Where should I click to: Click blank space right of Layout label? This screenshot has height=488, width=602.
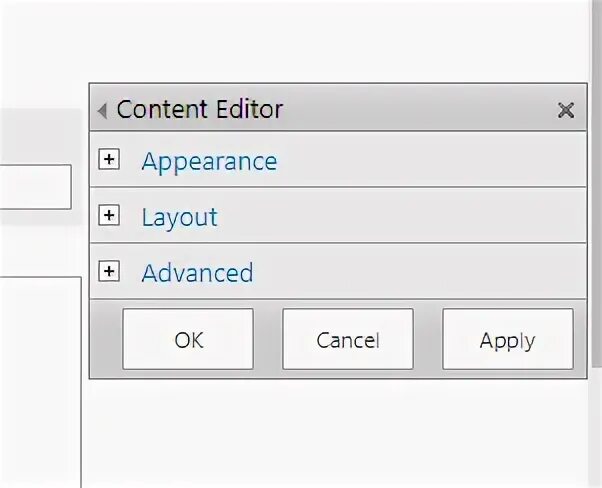[400, 217]
